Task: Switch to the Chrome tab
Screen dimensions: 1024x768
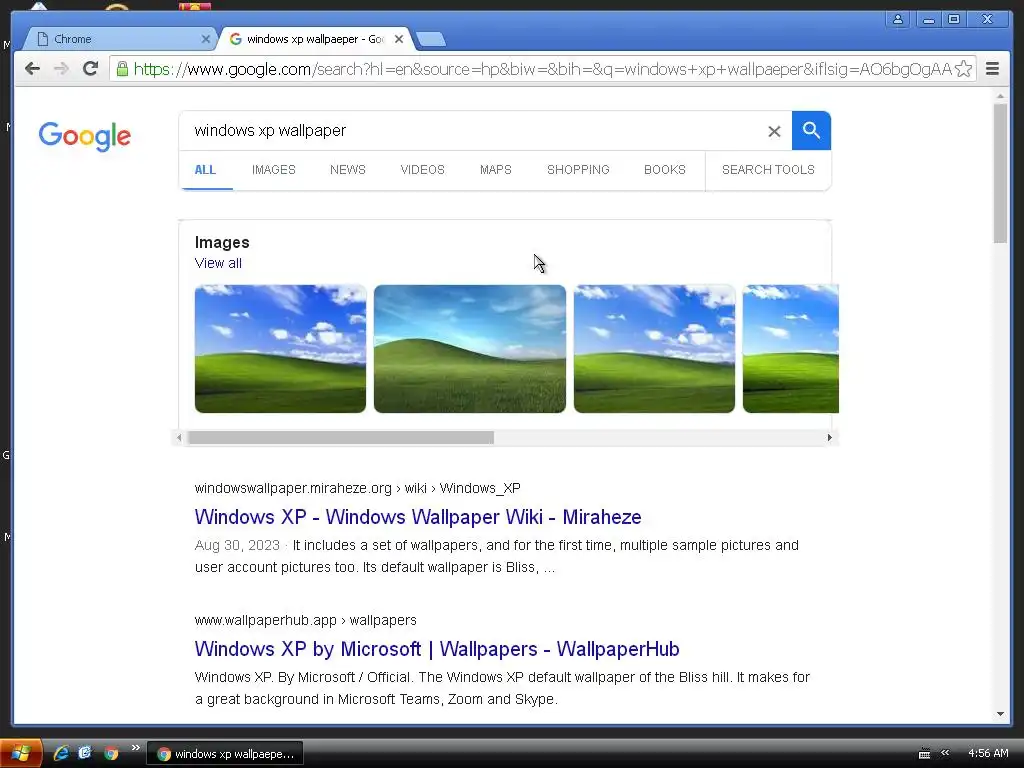Action: point(118,39)
